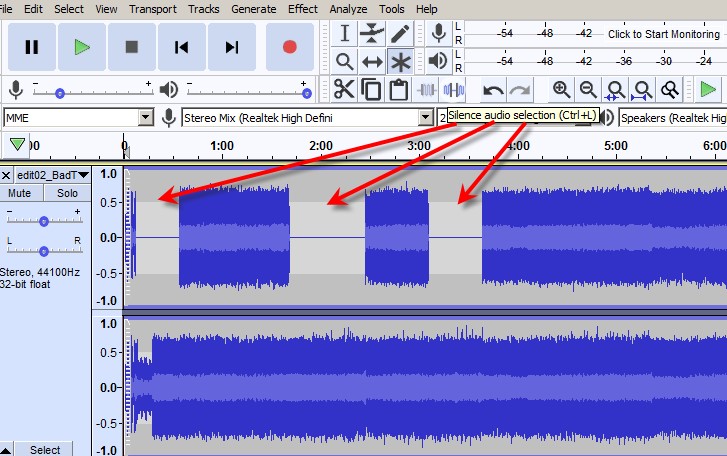Click the red Record button
Screen dimensions: 727x456
[x=290, y=47]
